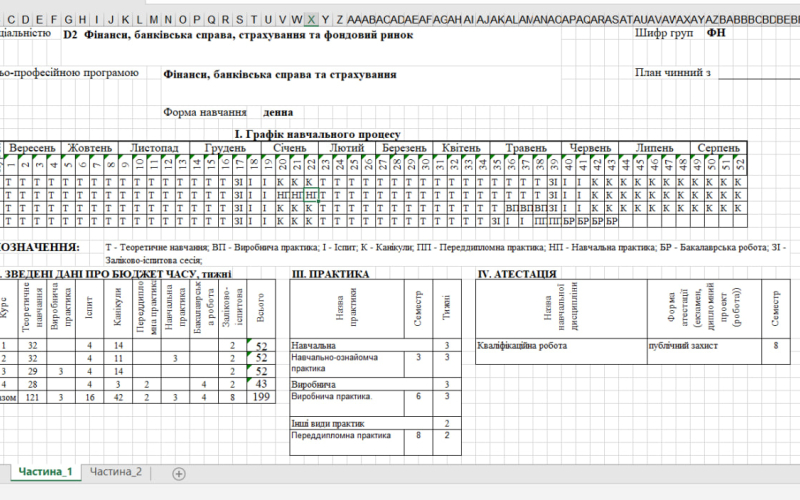Select the Всього value '43' for course 4

click(261, 384)
